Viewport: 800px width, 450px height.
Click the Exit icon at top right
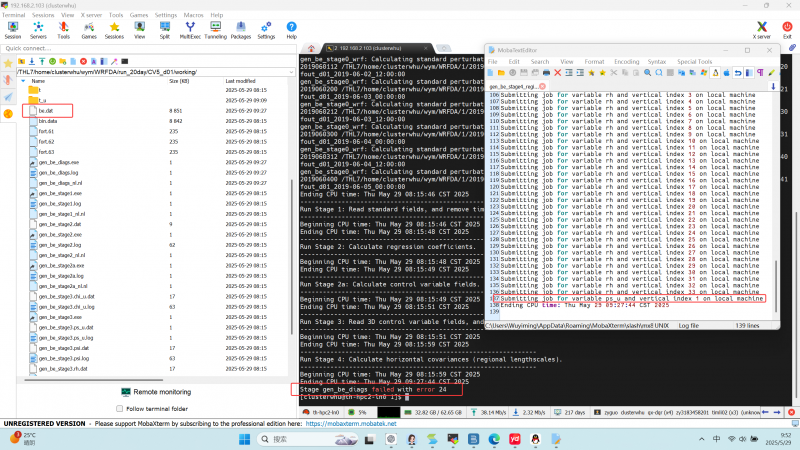(787, 29)
